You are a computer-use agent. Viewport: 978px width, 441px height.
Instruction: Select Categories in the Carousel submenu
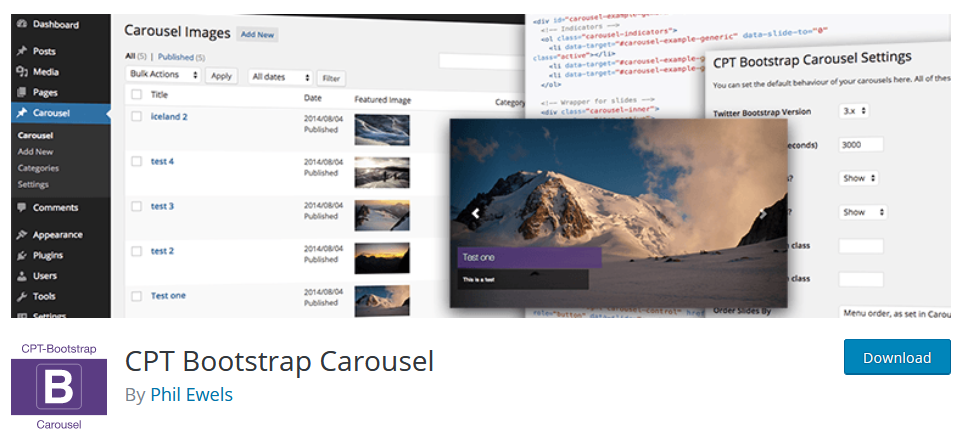pyautogui.click(x=38, y=168)
